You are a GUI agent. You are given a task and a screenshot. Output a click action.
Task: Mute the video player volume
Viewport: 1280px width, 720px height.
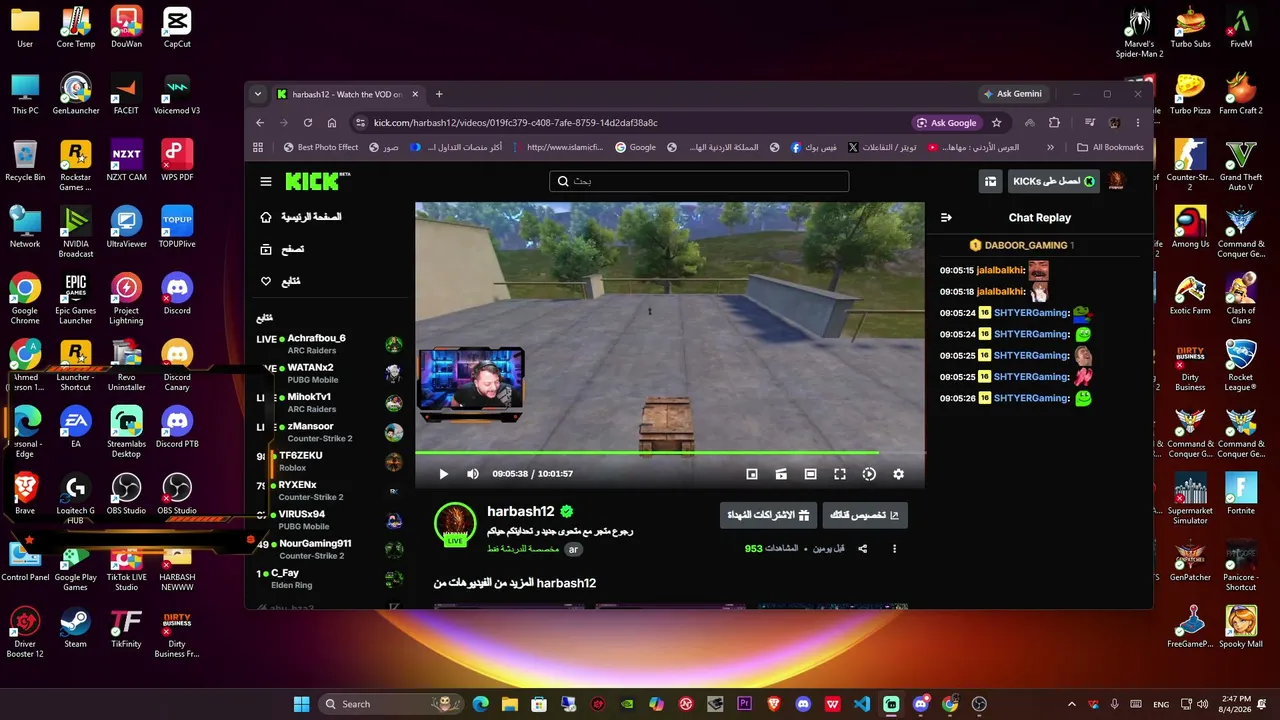(x=473, y=474)
